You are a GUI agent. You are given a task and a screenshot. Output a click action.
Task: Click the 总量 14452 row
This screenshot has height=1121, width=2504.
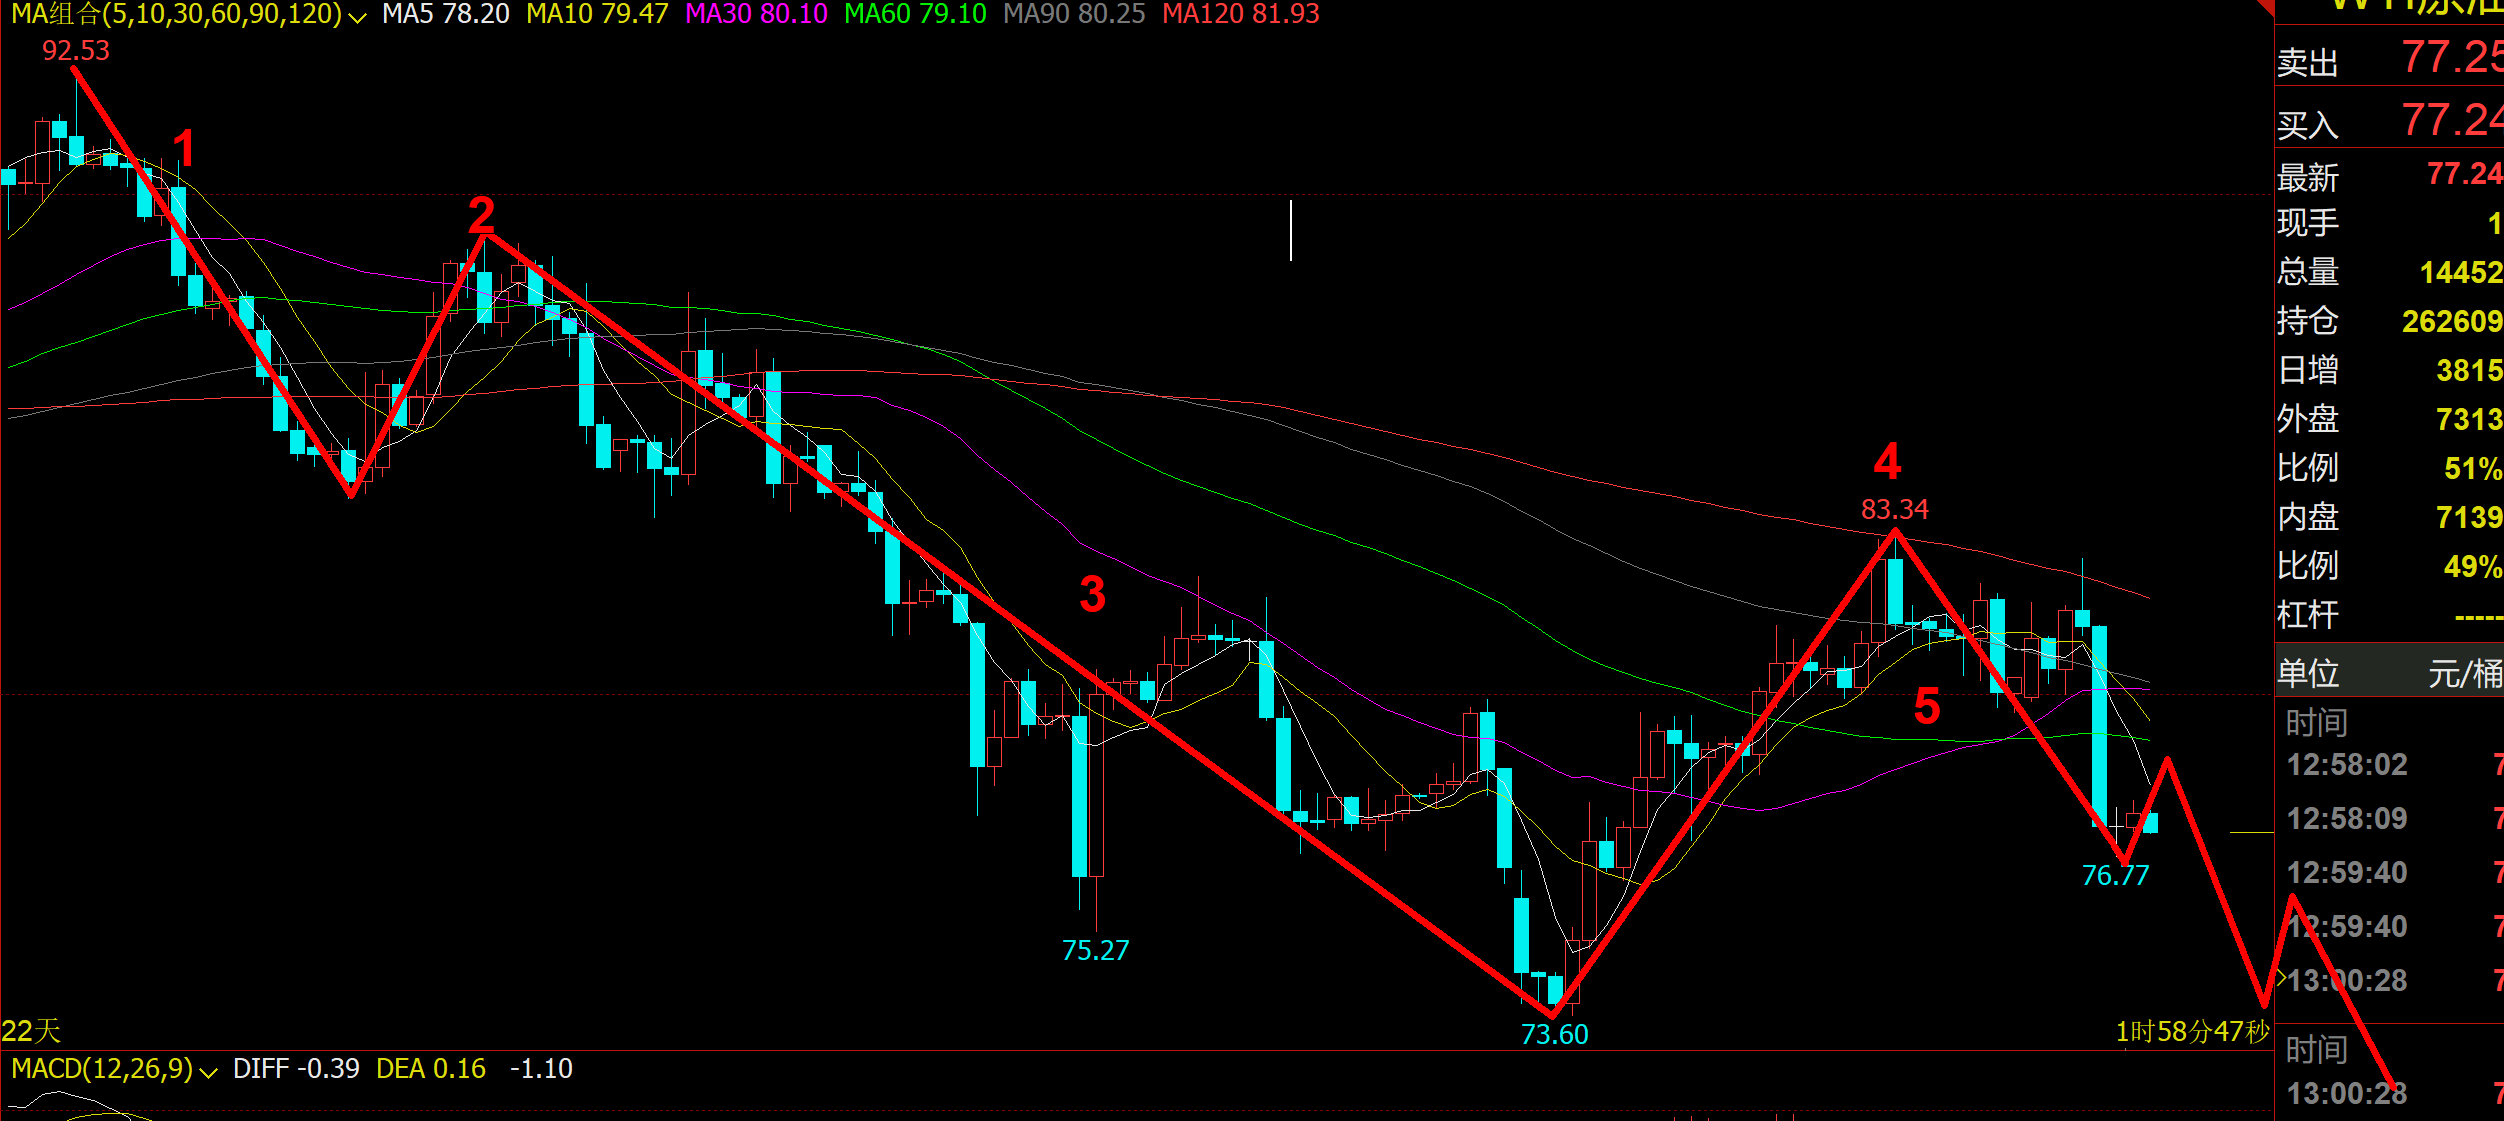[x=2390, y=272]
